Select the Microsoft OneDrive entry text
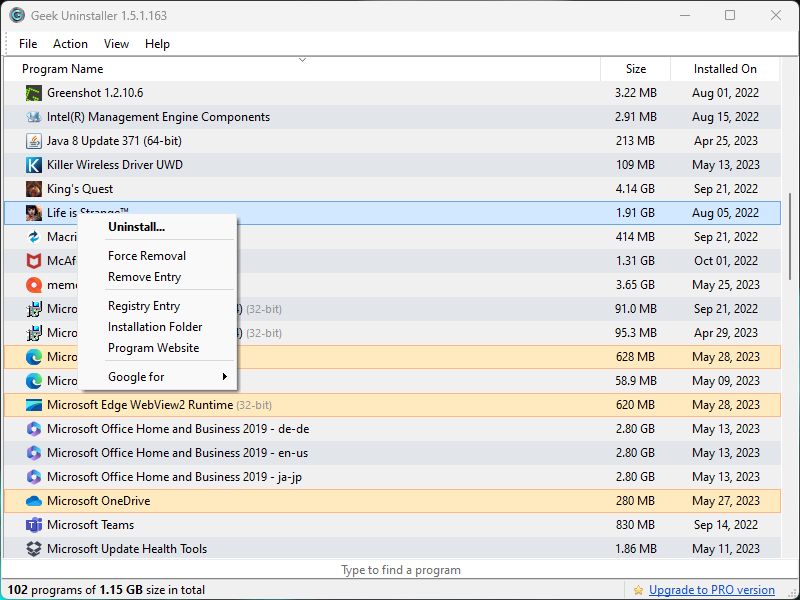This screenshot has height=600, width=800. point(98,501)
